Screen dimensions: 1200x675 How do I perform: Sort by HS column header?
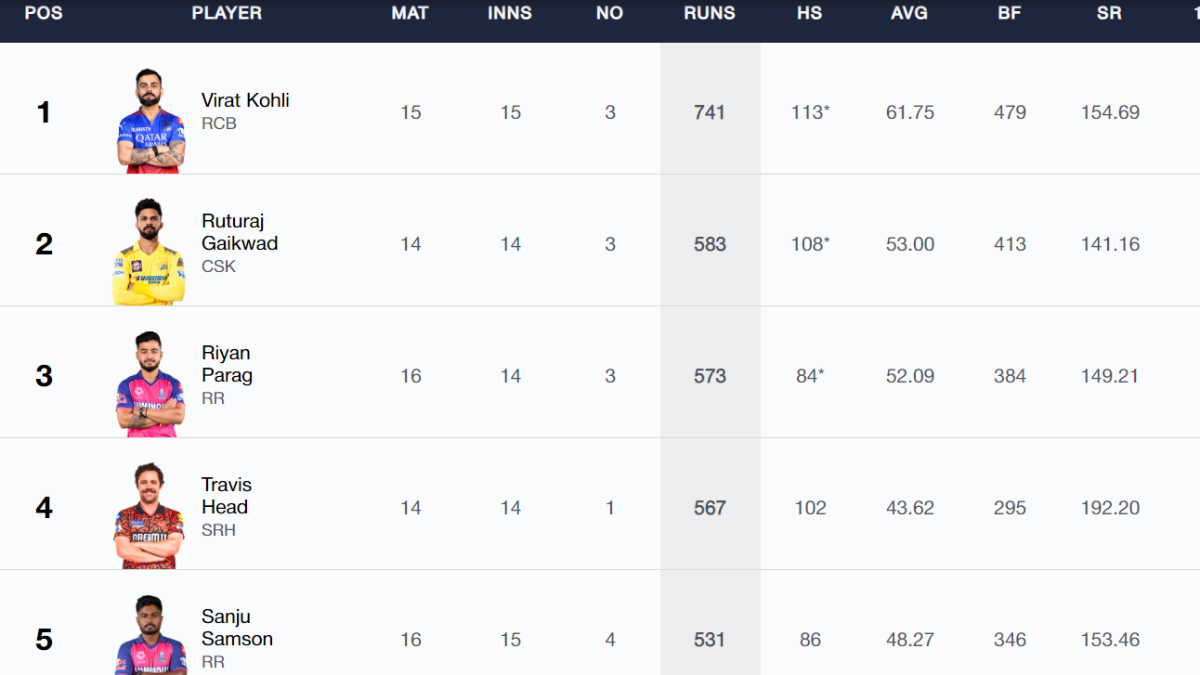(x=809, y=14)
